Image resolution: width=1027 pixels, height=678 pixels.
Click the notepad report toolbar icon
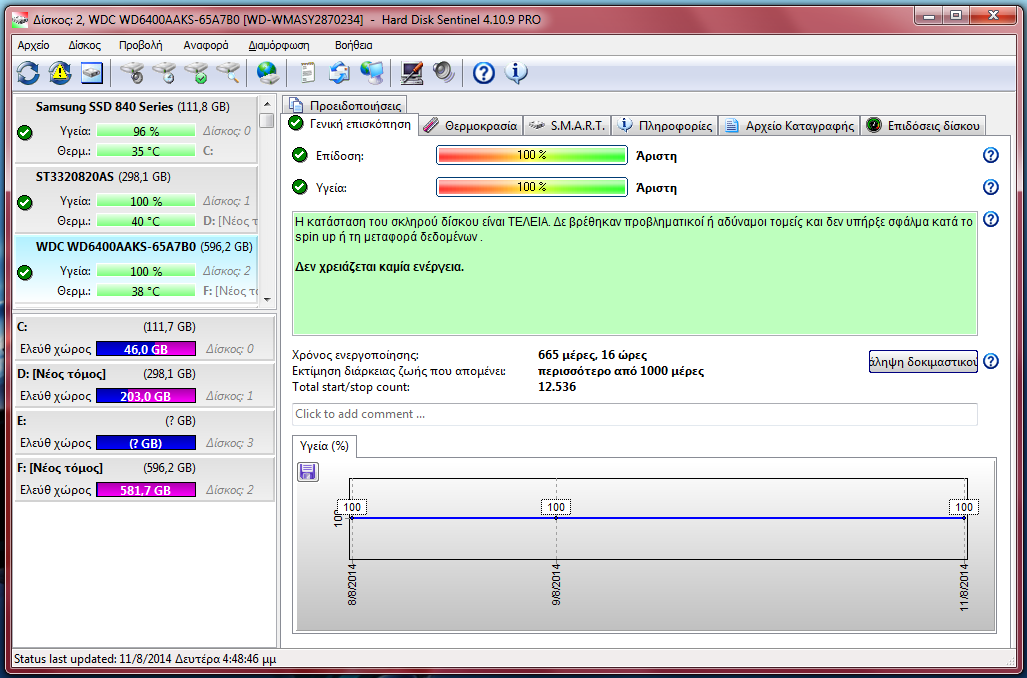point(307,73)
